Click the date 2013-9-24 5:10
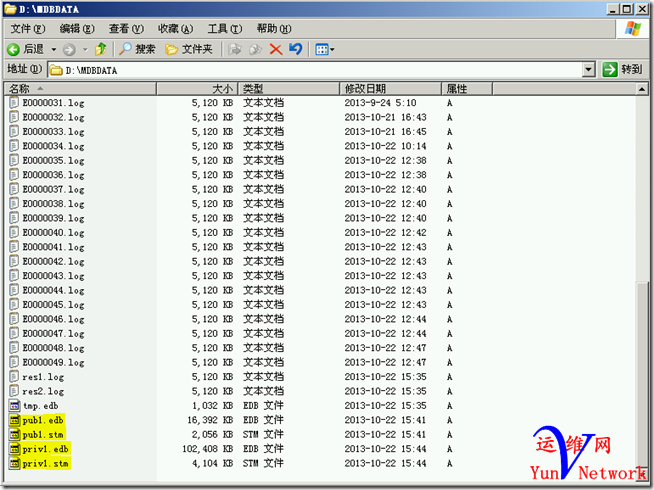Viewport: 654px width, 490px height. coord(380,103)
